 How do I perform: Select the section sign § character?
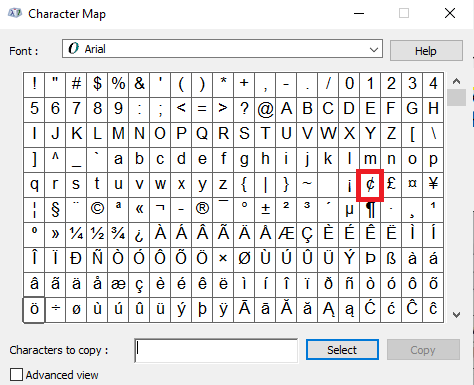[55, 210]
